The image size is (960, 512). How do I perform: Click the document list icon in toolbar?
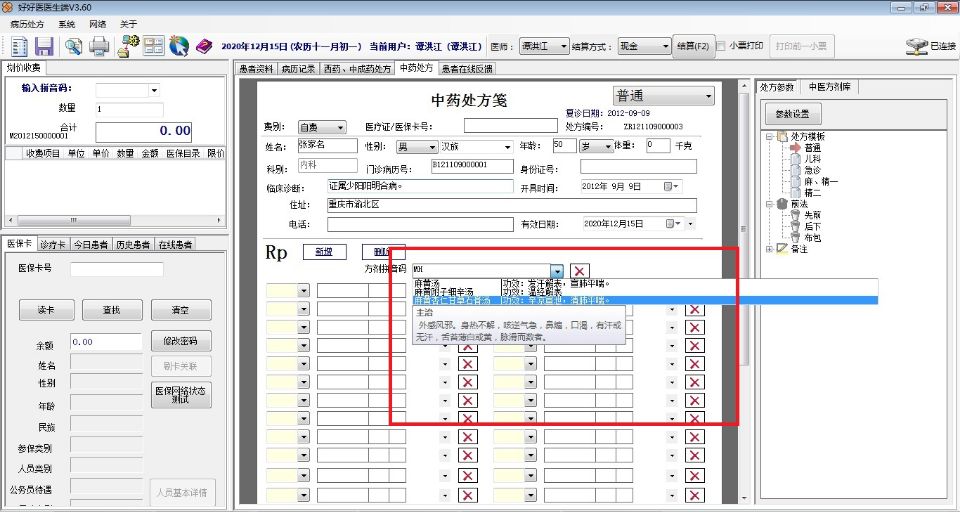pyautogui.click(x=18, y=46)
